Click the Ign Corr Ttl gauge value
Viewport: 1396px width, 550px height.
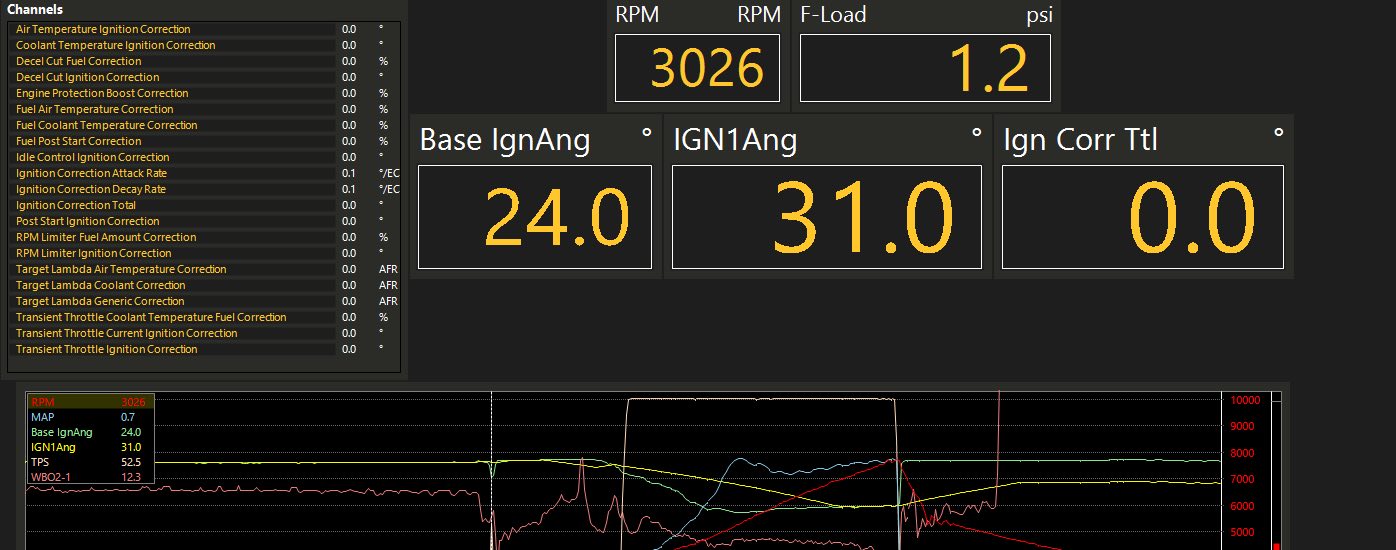point(1143,217)
